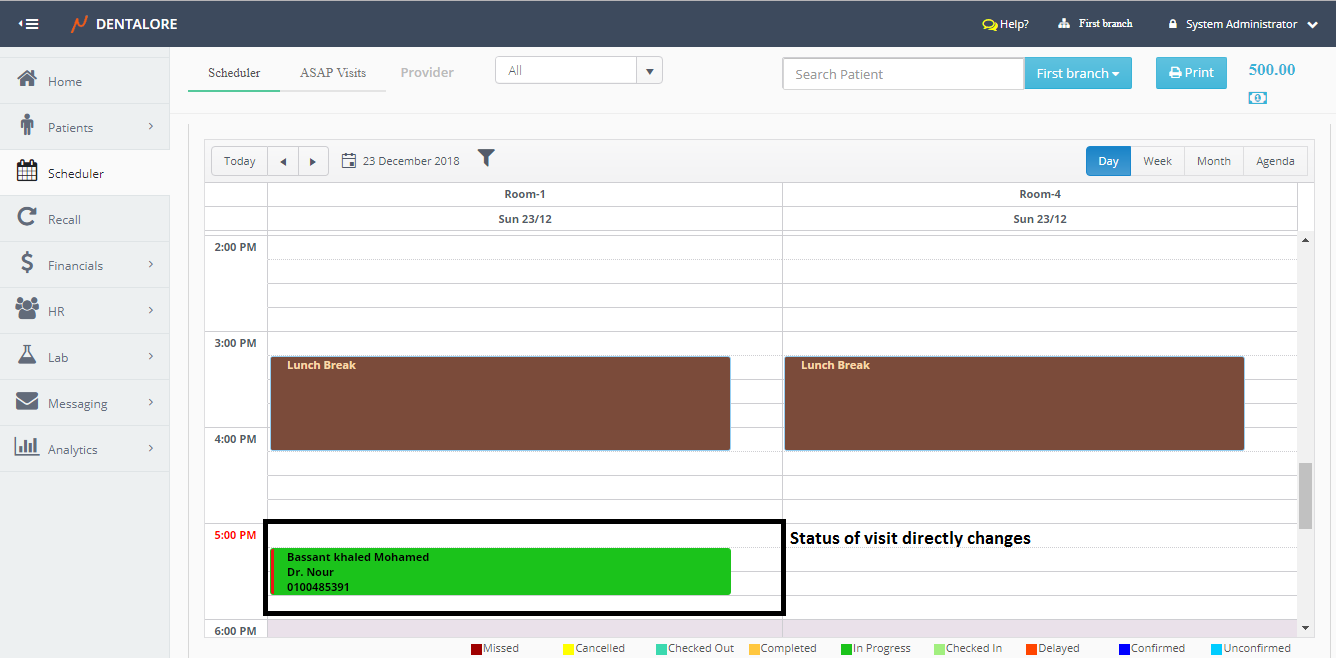Click the Search Patient field
Image resolution: width=1336 pixels, height=658 pixels.
[x=902, y=74]
